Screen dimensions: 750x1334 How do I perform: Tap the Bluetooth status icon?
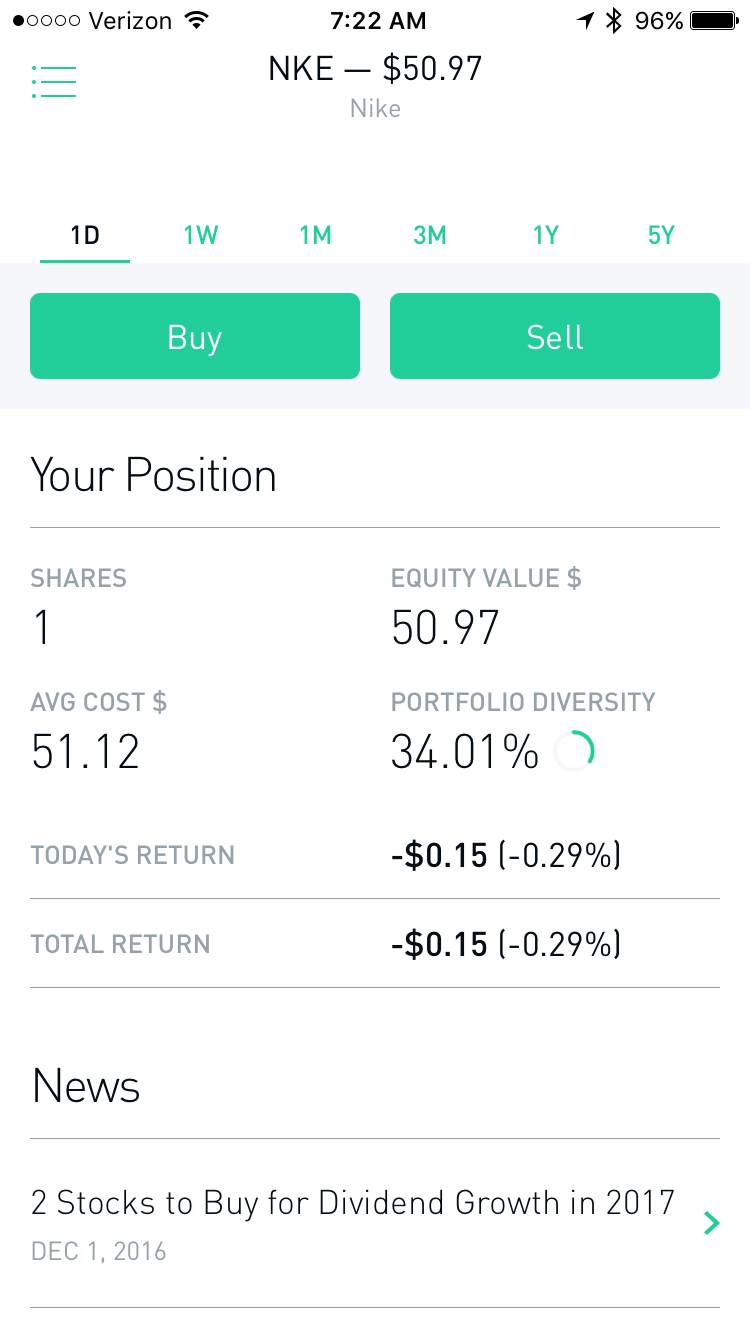(x=614, y=20)
